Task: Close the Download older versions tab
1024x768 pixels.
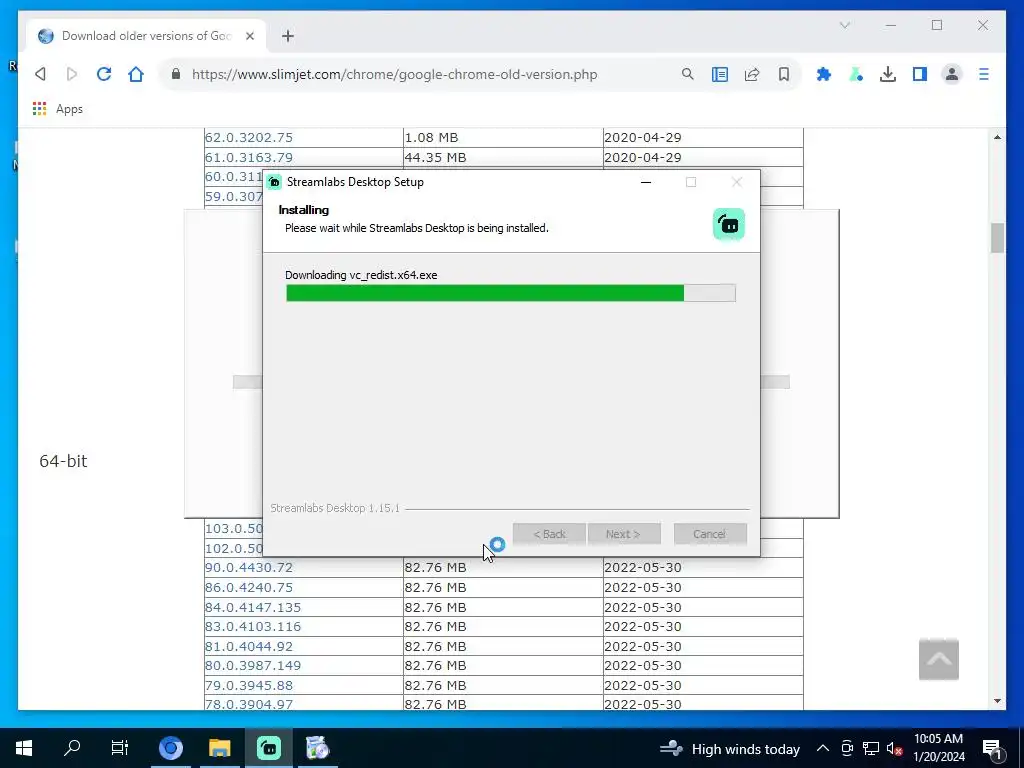Action: click(x=249, y=36)
